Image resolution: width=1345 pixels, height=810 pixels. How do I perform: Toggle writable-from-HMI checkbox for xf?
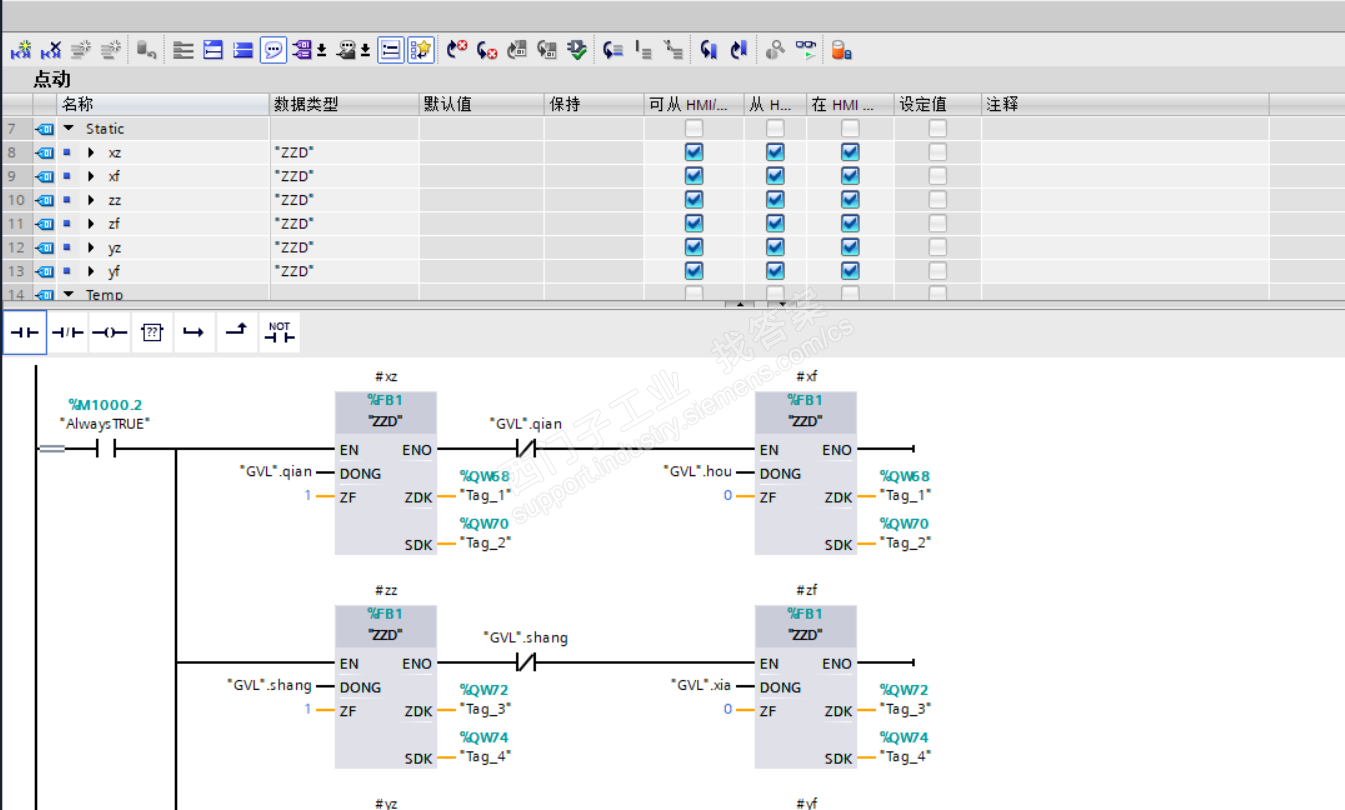(775, 176)
